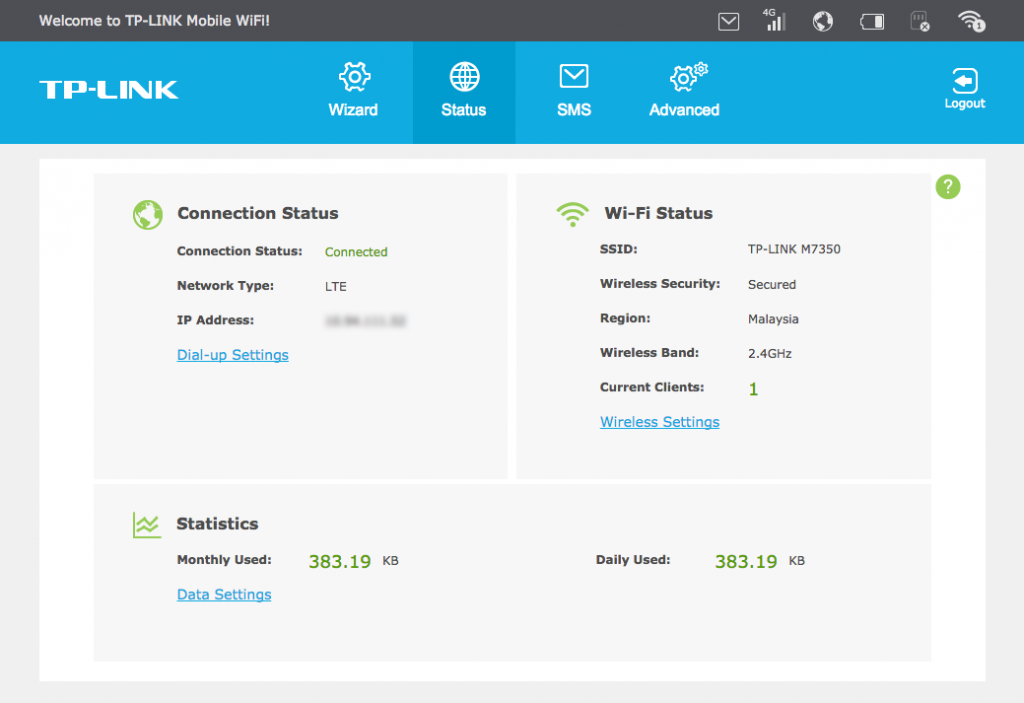This screenshot has width=1024, height=703.
Task: Click the Region value 'Malaysia'
Action: click(x=773, y=319)
